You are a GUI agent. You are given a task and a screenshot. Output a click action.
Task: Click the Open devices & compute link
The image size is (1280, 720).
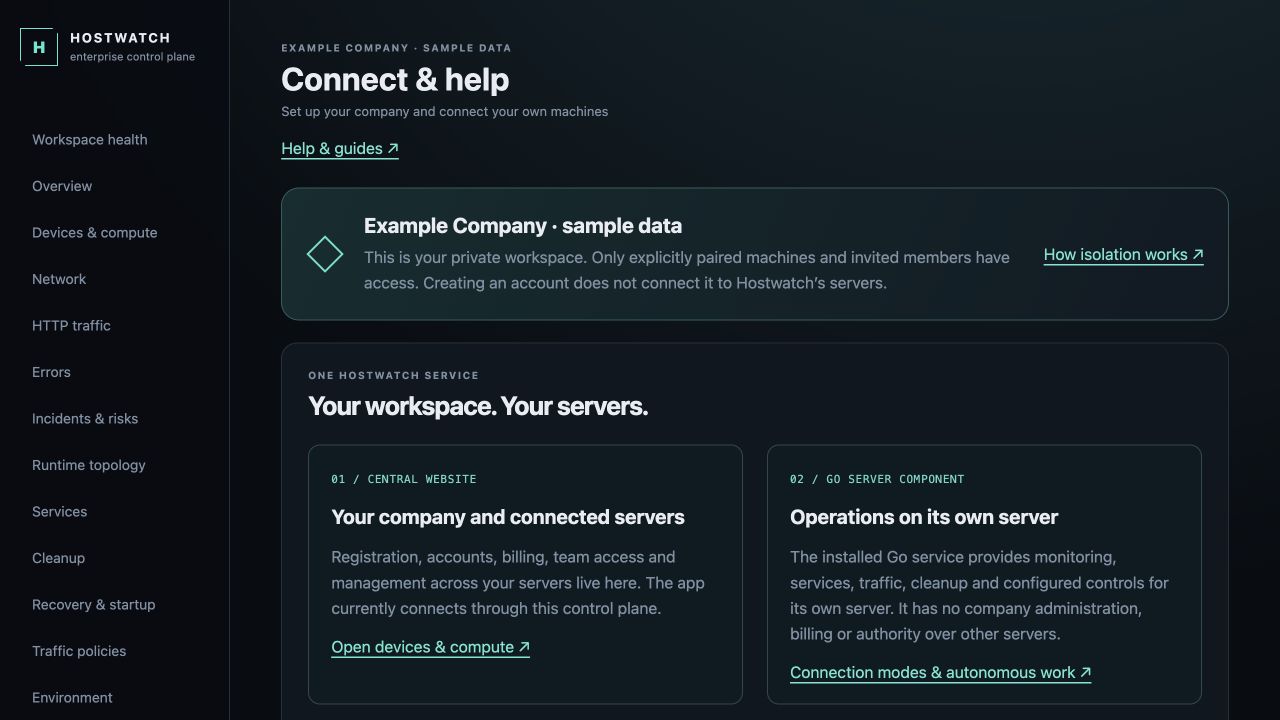point(431,648)
